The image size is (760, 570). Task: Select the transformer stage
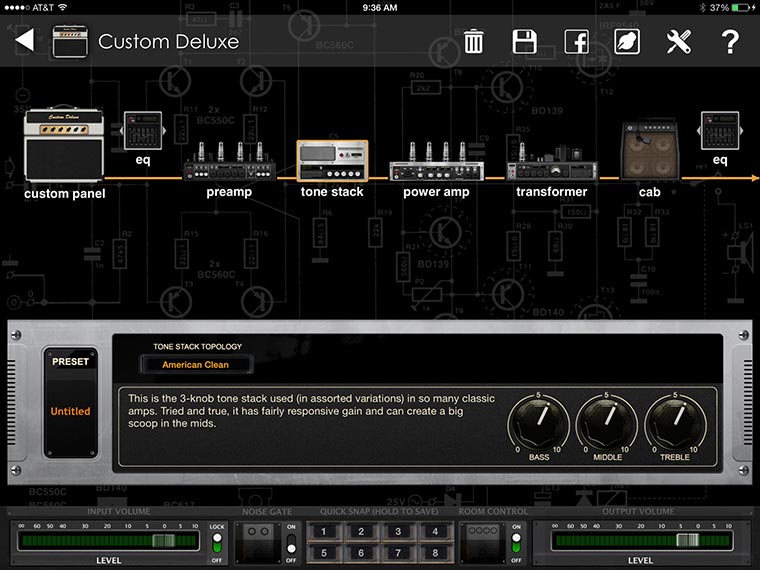552,161
